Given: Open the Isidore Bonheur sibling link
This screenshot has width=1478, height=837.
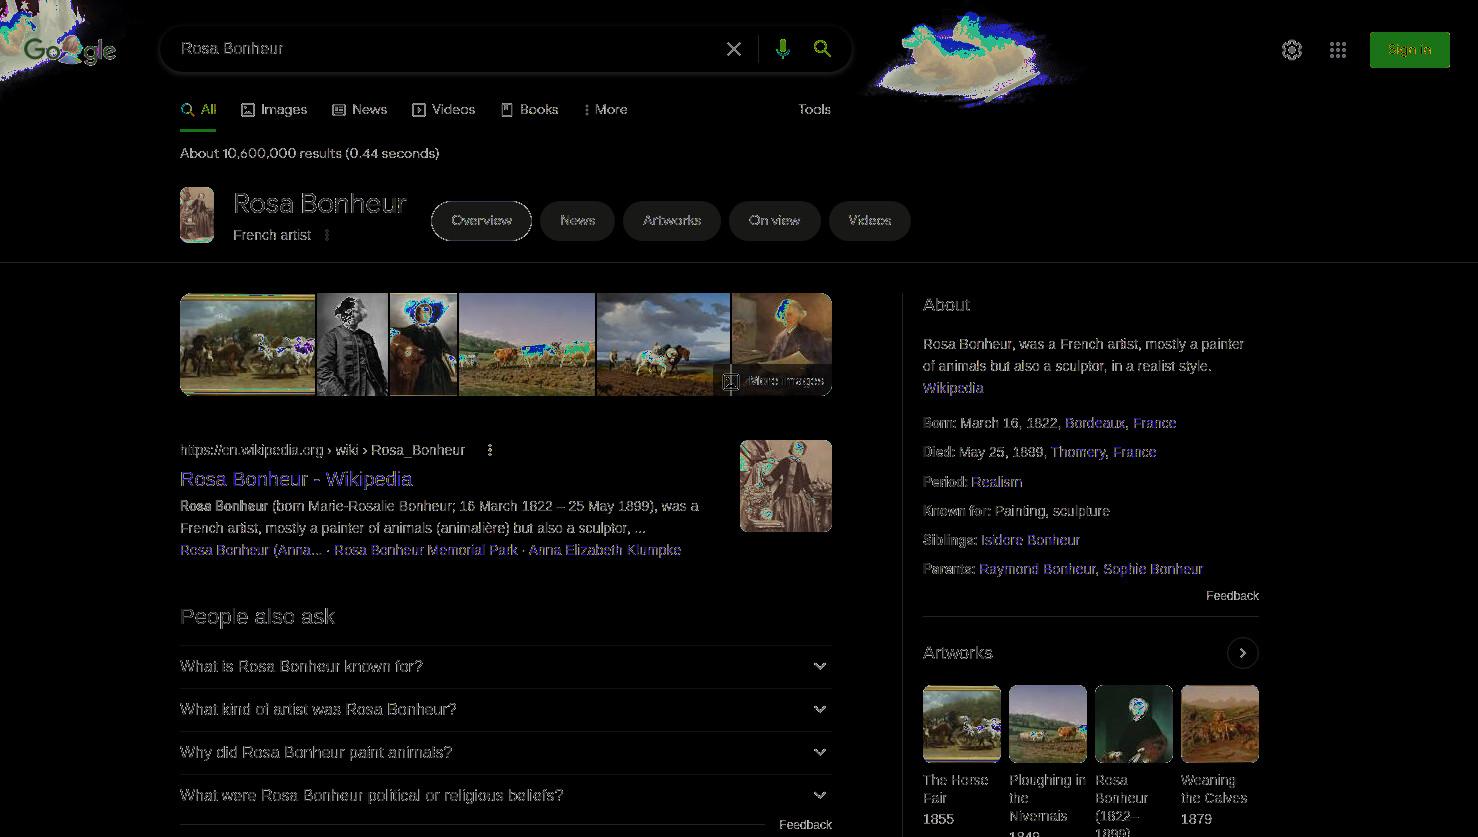Looking at the screenshot, I should [x=1030, y=540].
